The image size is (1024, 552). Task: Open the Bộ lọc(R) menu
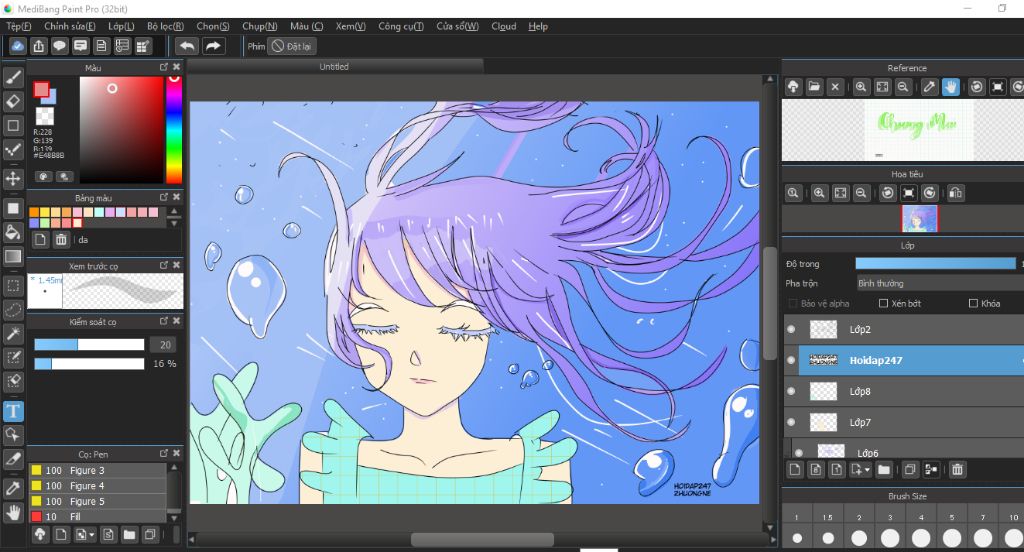(165, 26)
